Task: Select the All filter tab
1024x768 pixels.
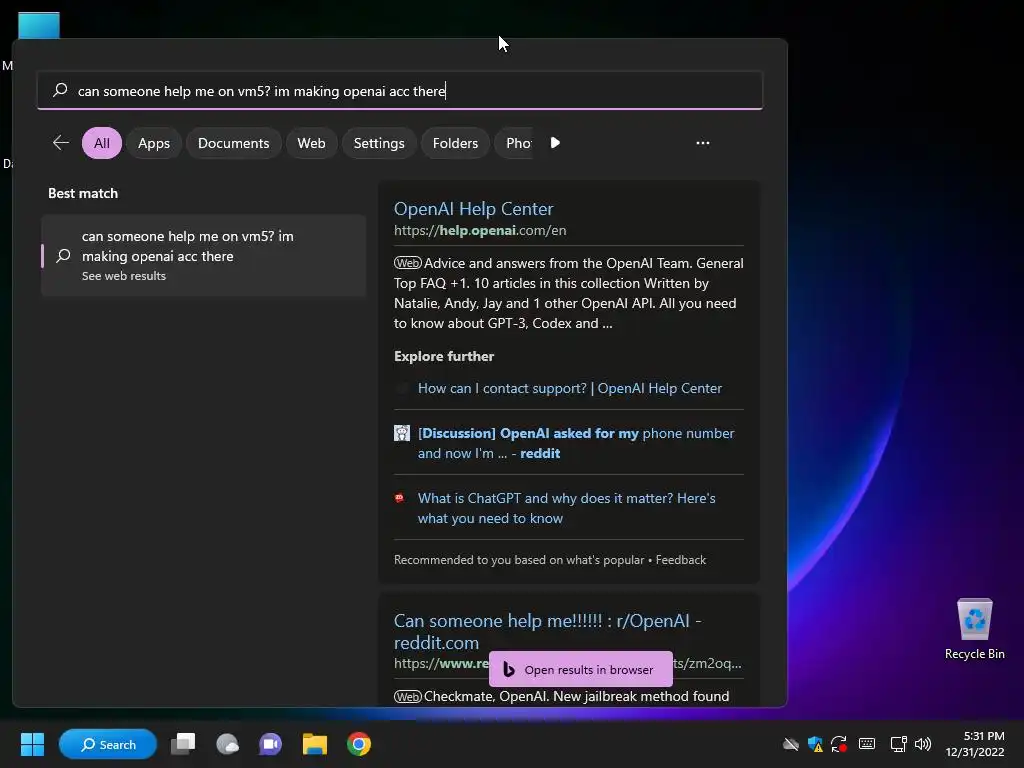Action: coord(102,143)
